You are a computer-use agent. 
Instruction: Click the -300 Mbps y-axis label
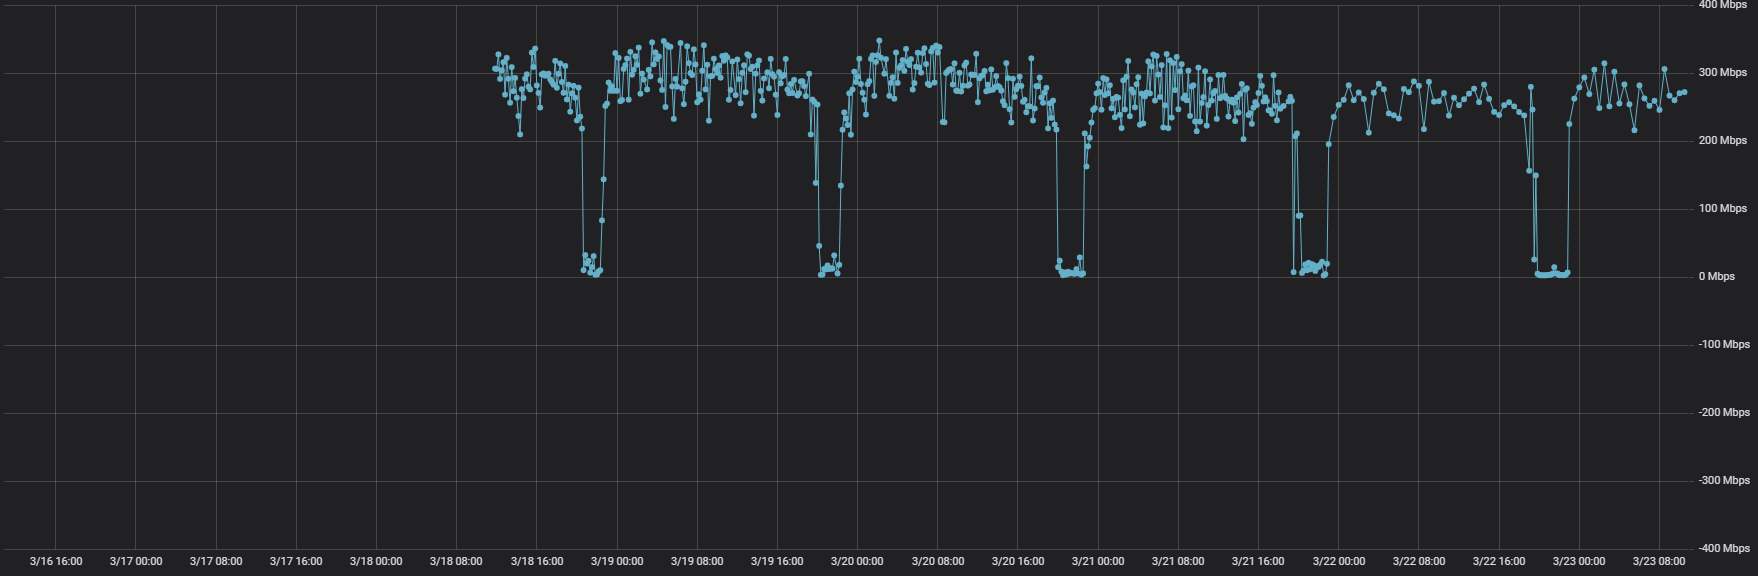click(1723, 480)
